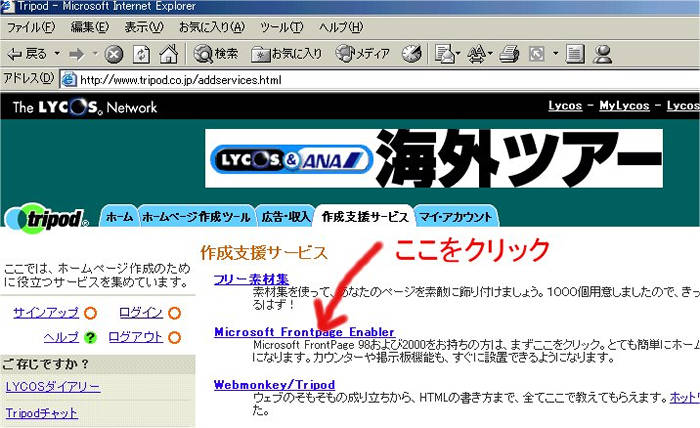This screenshot has height=428, width=700.
Task: Open the 表示(V) menu
Action: (144, 27)
